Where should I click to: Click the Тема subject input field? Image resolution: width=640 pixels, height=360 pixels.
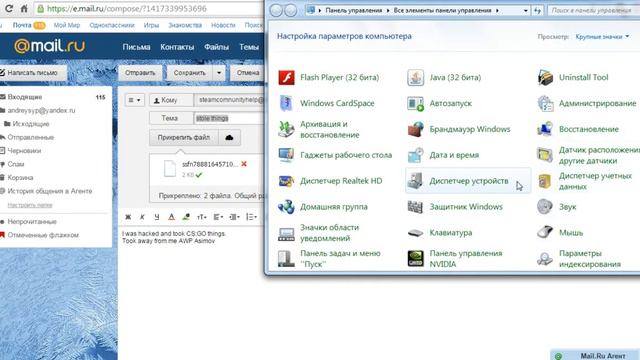tap(229, 118)
